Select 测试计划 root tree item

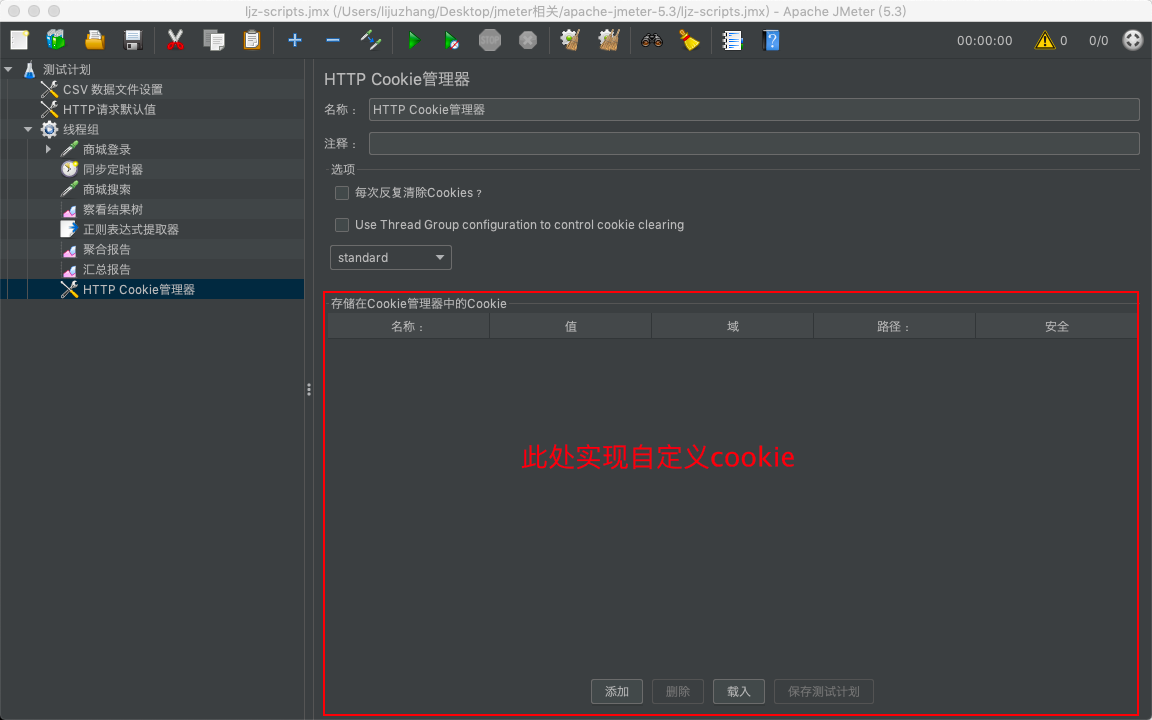pyautogui.click(x=66, y=69)
